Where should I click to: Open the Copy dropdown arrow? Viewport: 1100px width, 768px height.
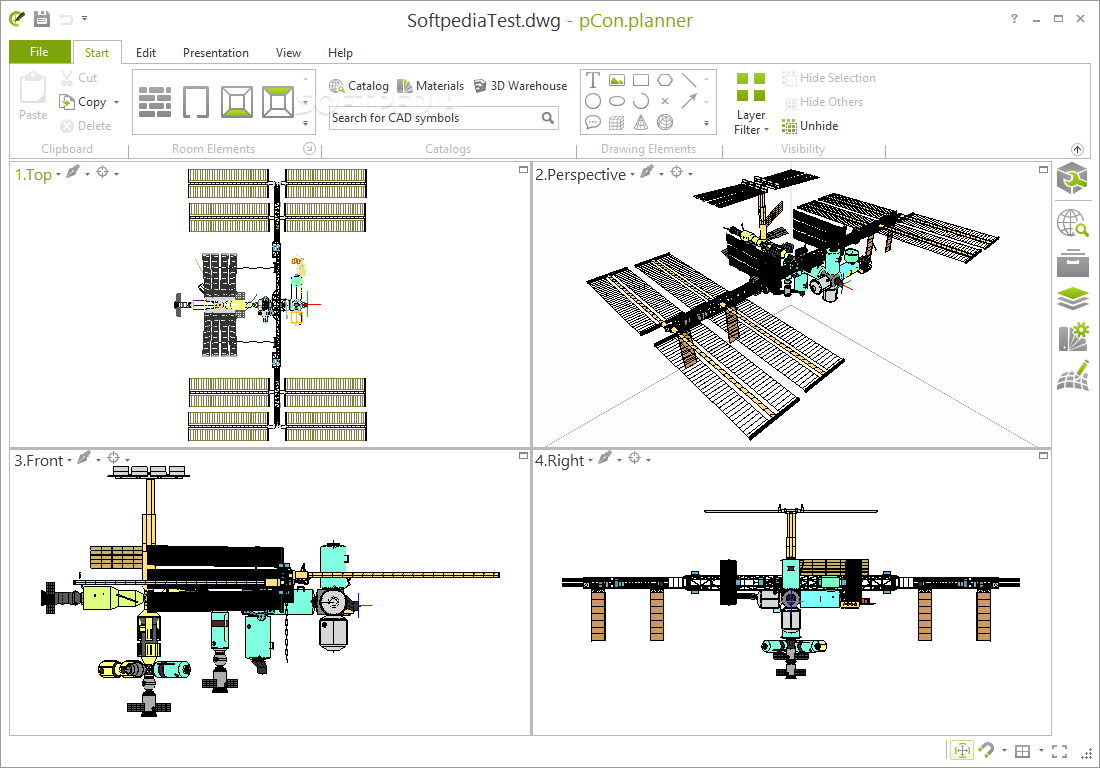pos(116,102)
